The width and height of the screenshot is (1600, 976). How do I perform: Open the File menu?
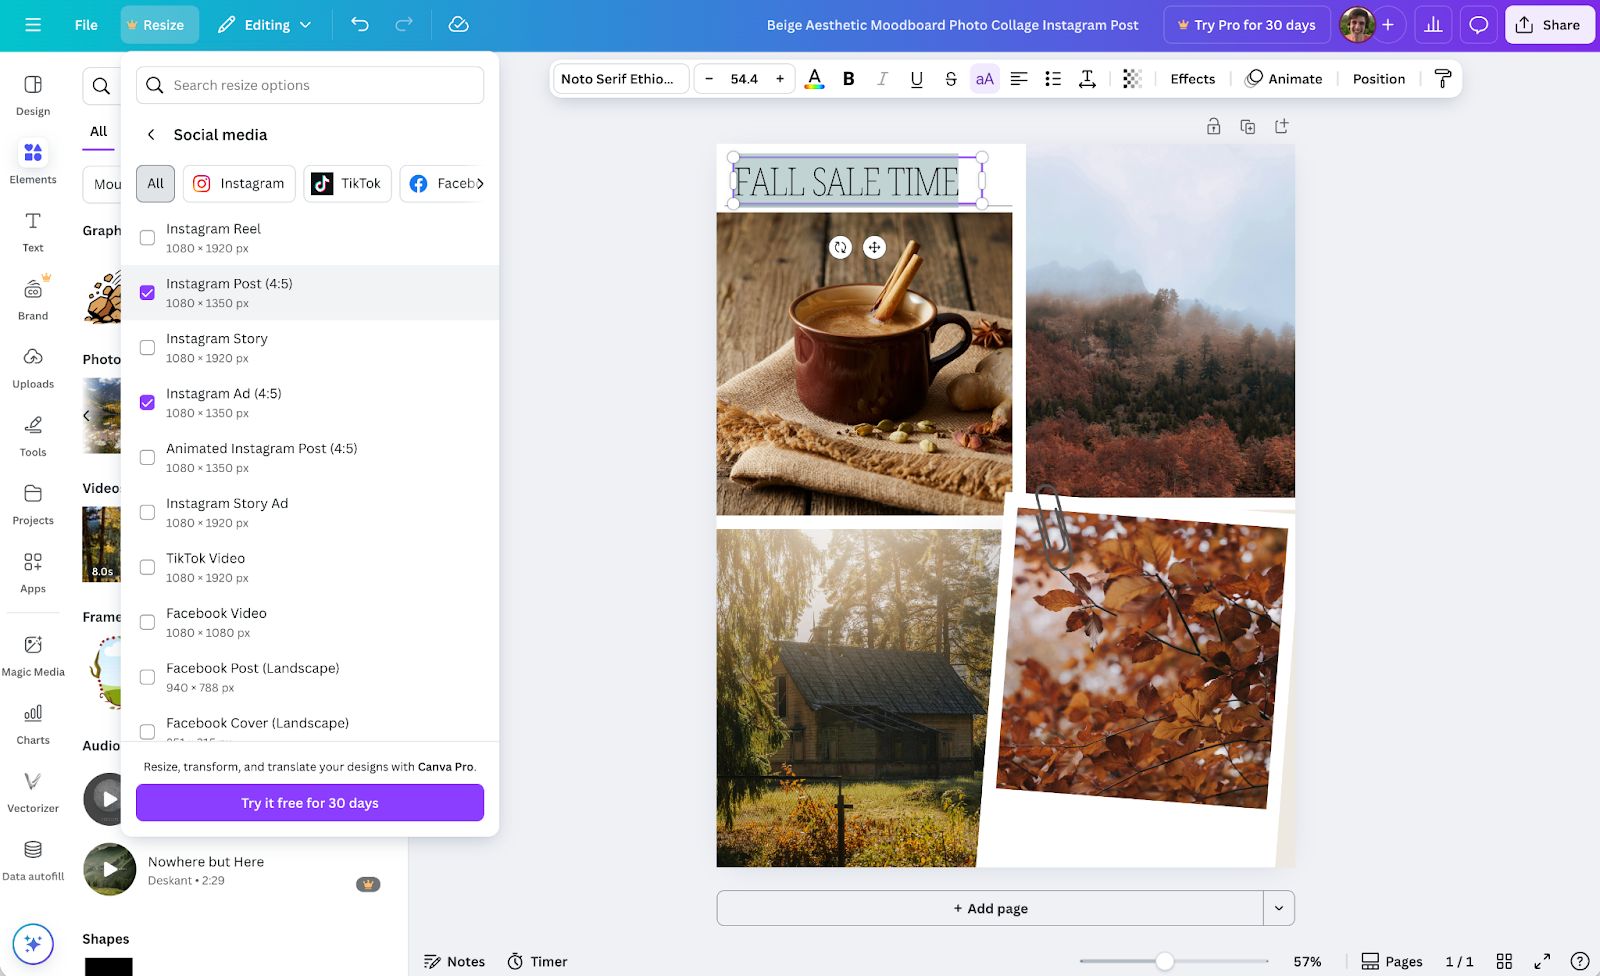[x=86, y=24]
